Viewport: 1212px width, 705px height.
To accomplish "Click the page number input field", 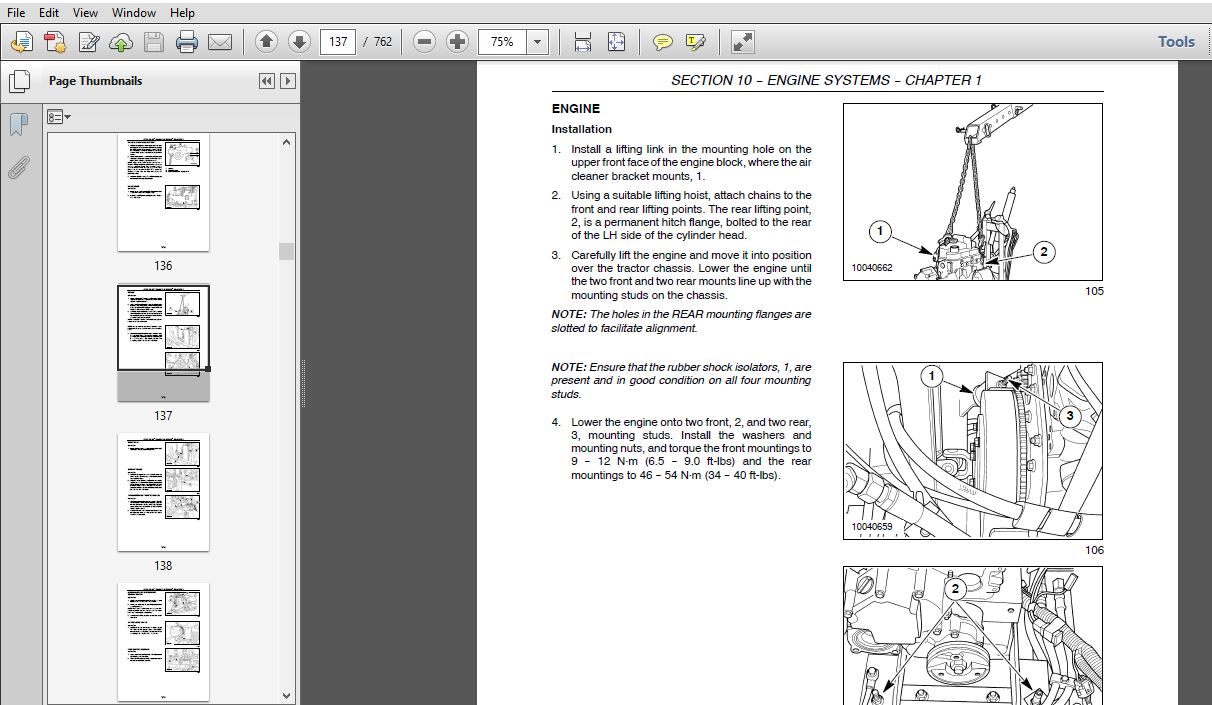I will click(x=338, y=42).
